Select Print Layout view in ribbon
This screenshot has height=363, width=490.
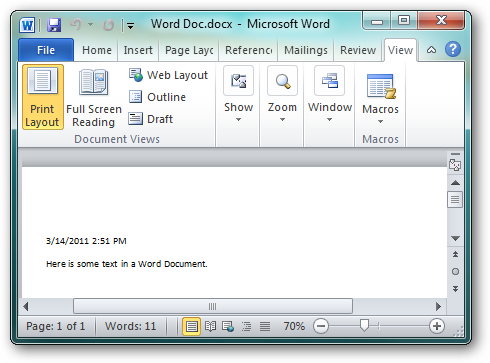[42, 97]
